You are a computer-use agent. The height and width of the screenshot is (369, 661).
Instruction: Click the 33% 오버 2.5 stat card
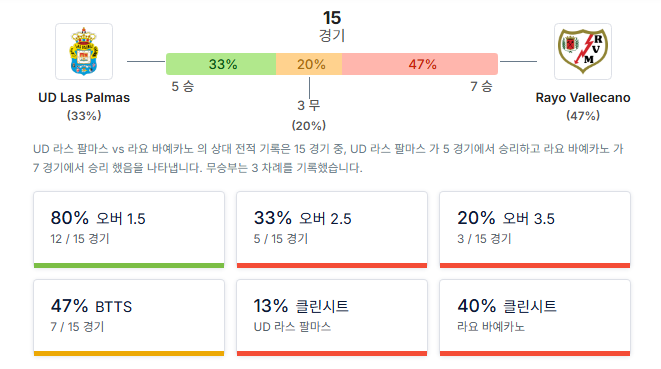[x=332, y=230]
